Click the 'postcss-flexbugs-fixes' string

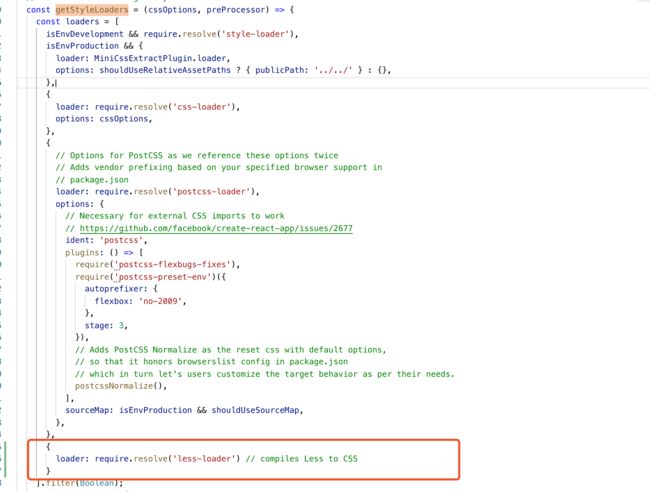pos(172,264)
